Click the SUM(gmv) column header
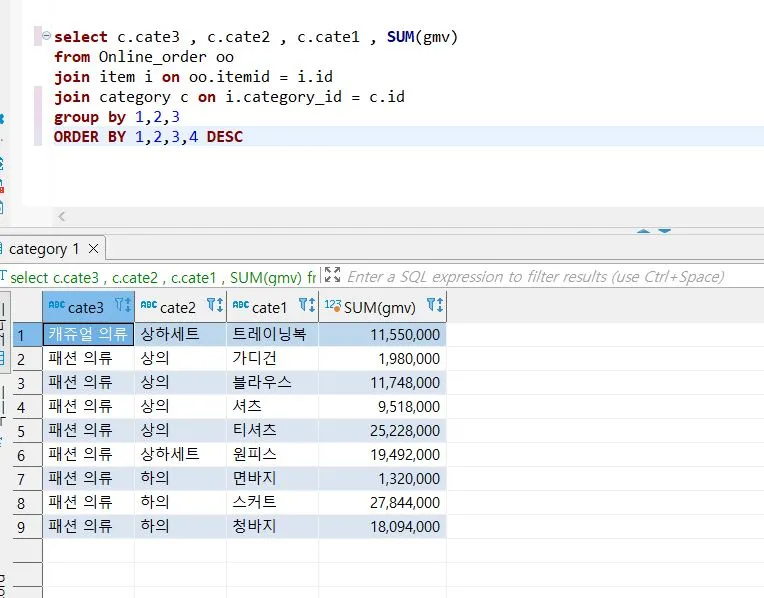Screen dimensions: 764x598 click(x=382, y=307)
